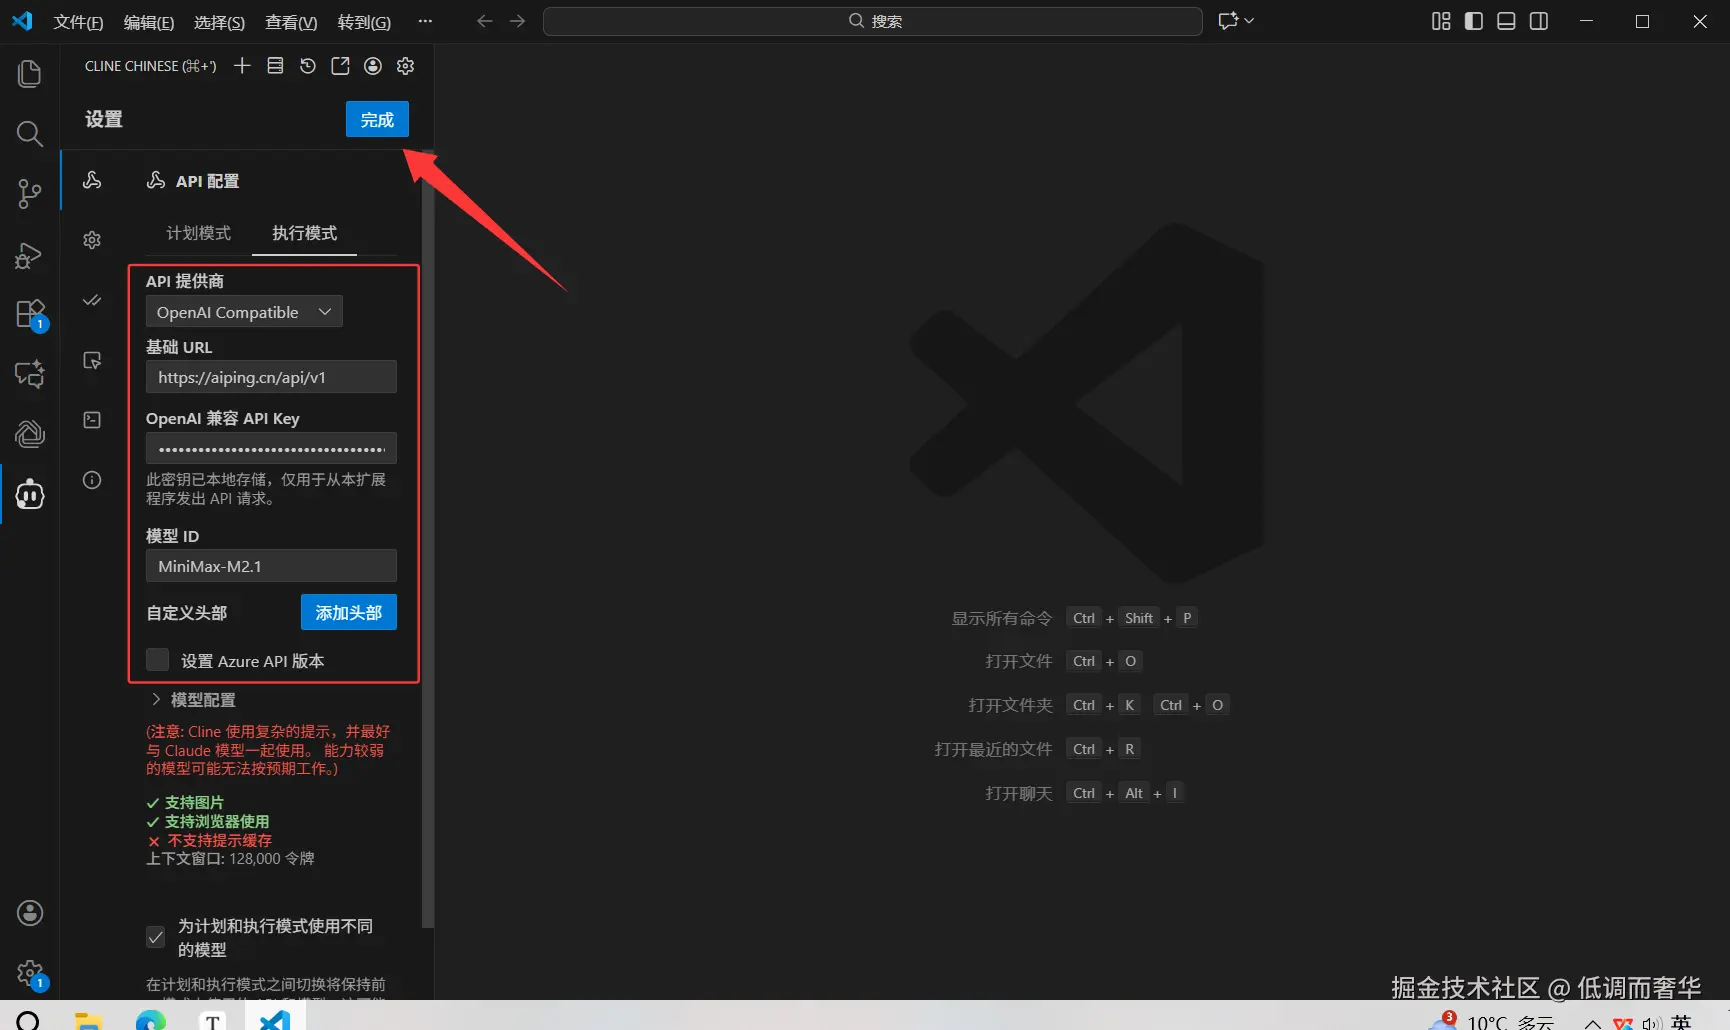Open the API 提供商 dropdown showing OpenAI Compatible
This screenshot has height=1030, width=1730.
244,312
